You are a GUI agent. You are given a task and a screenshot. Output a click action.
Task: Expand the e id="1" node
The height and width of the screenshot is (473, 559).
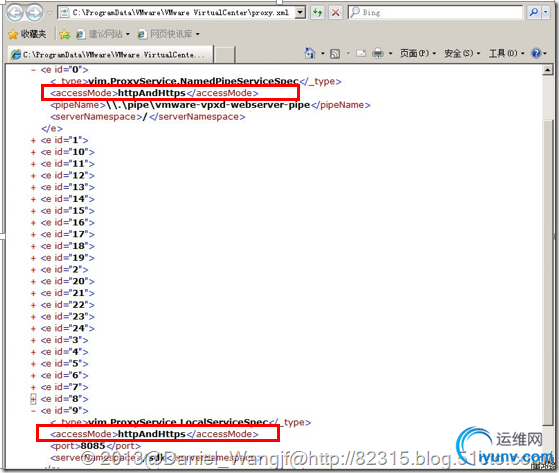[x=33, y=140]
